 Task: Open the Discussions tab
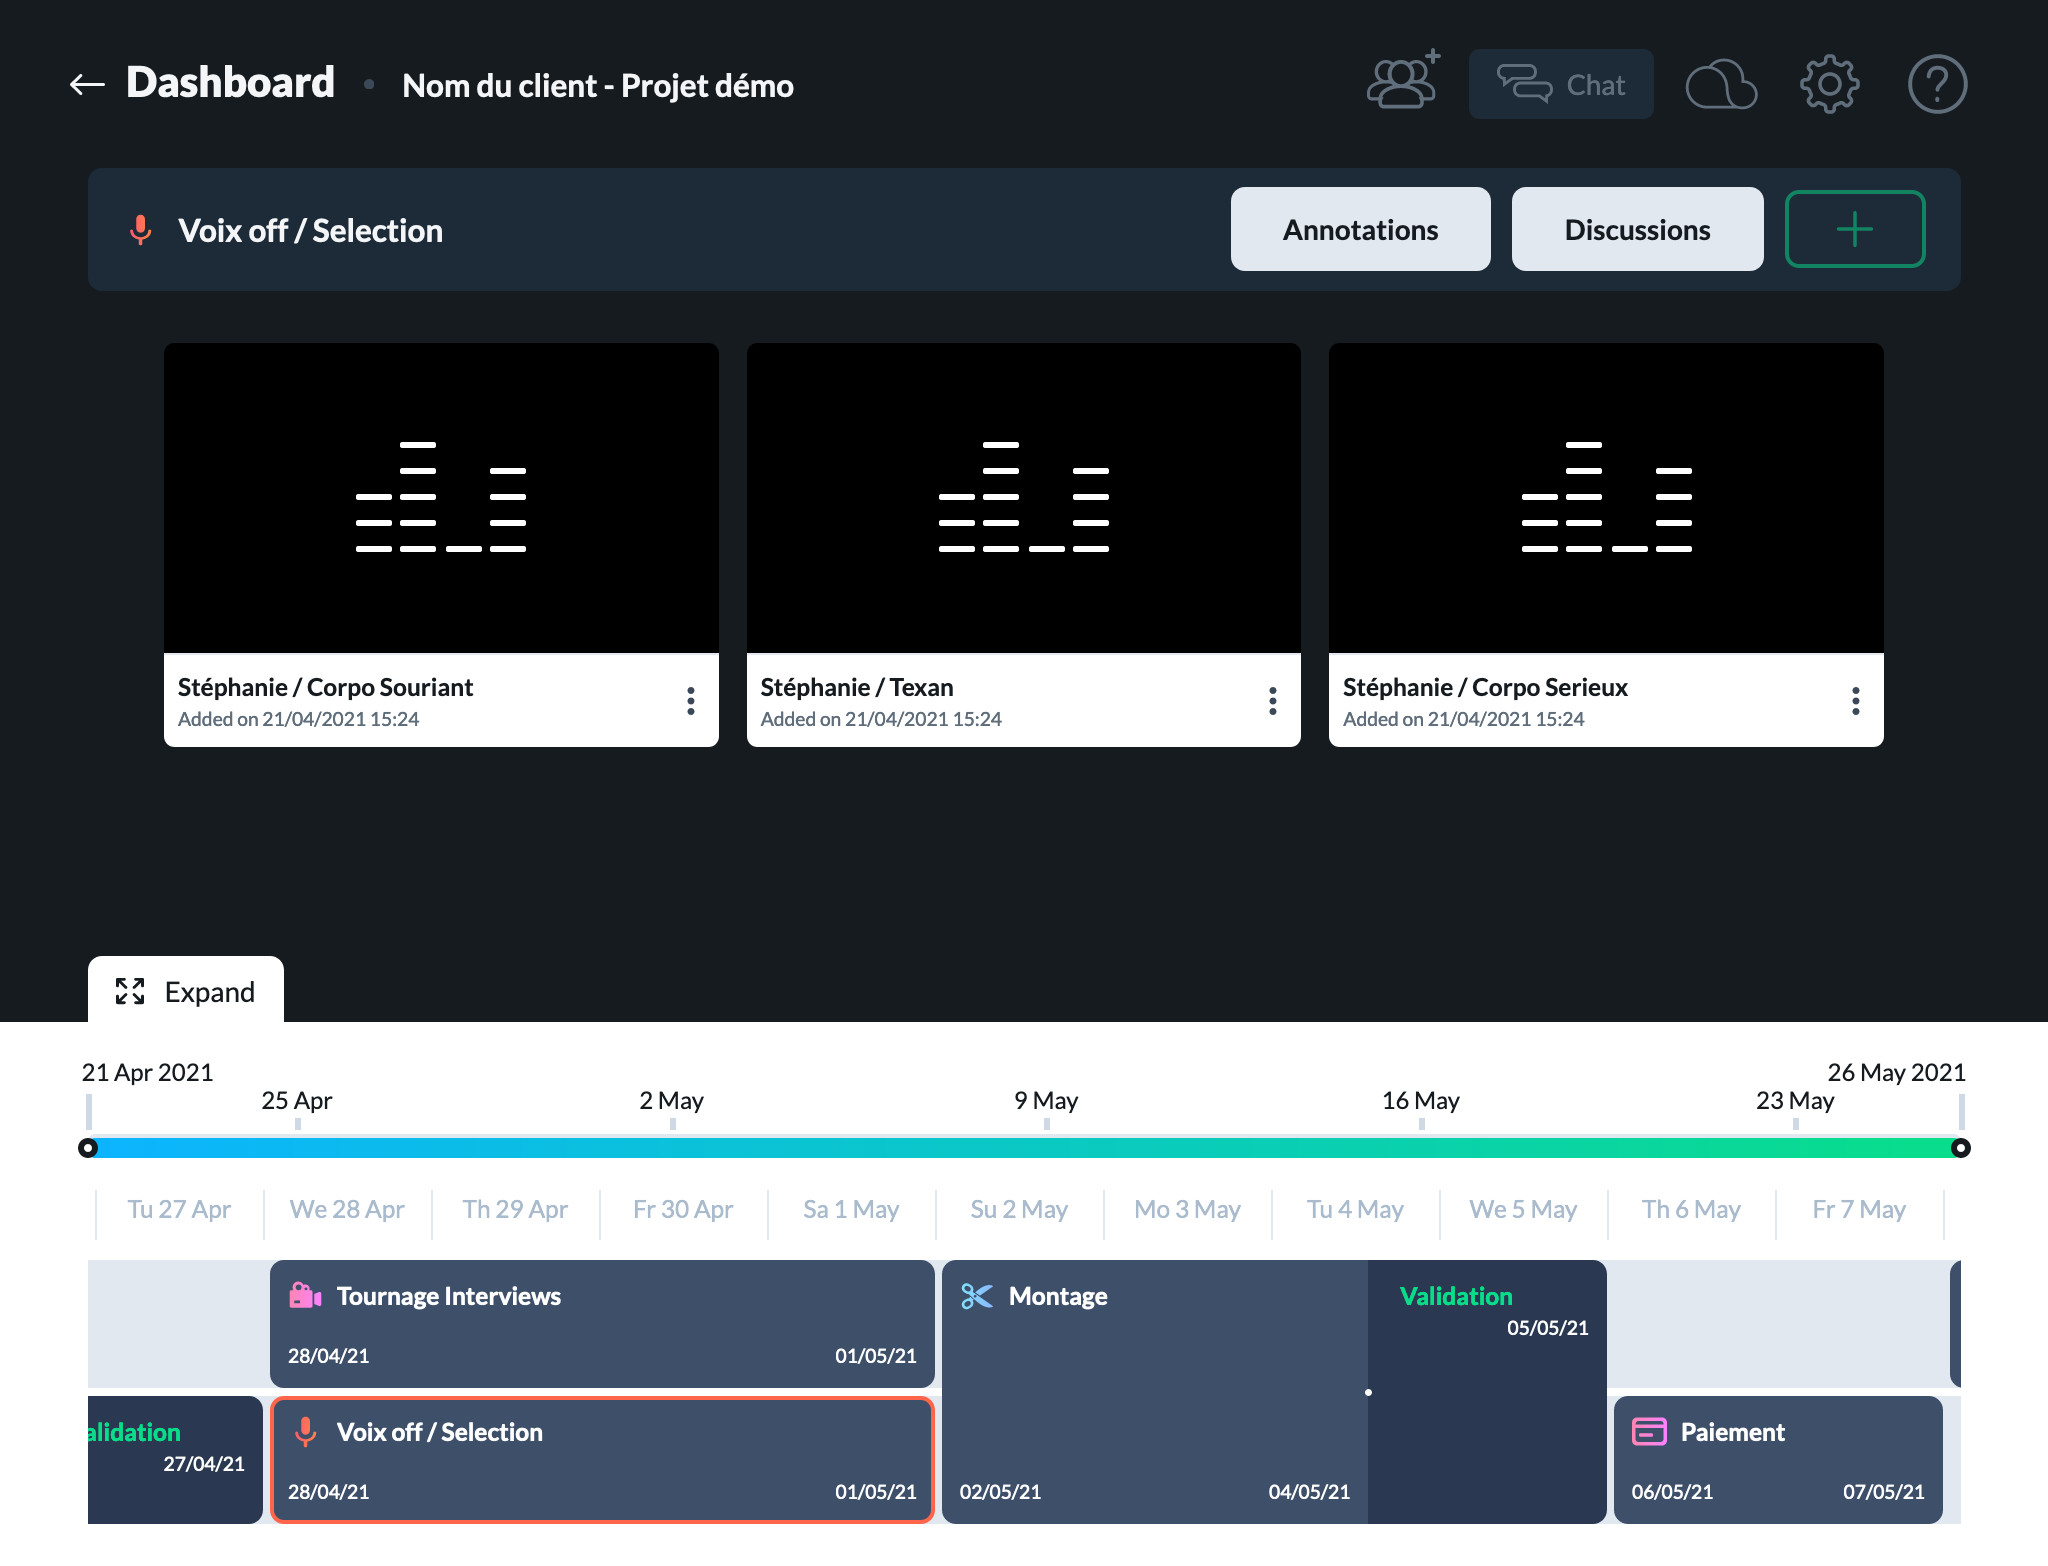(x=1637, y=229)
